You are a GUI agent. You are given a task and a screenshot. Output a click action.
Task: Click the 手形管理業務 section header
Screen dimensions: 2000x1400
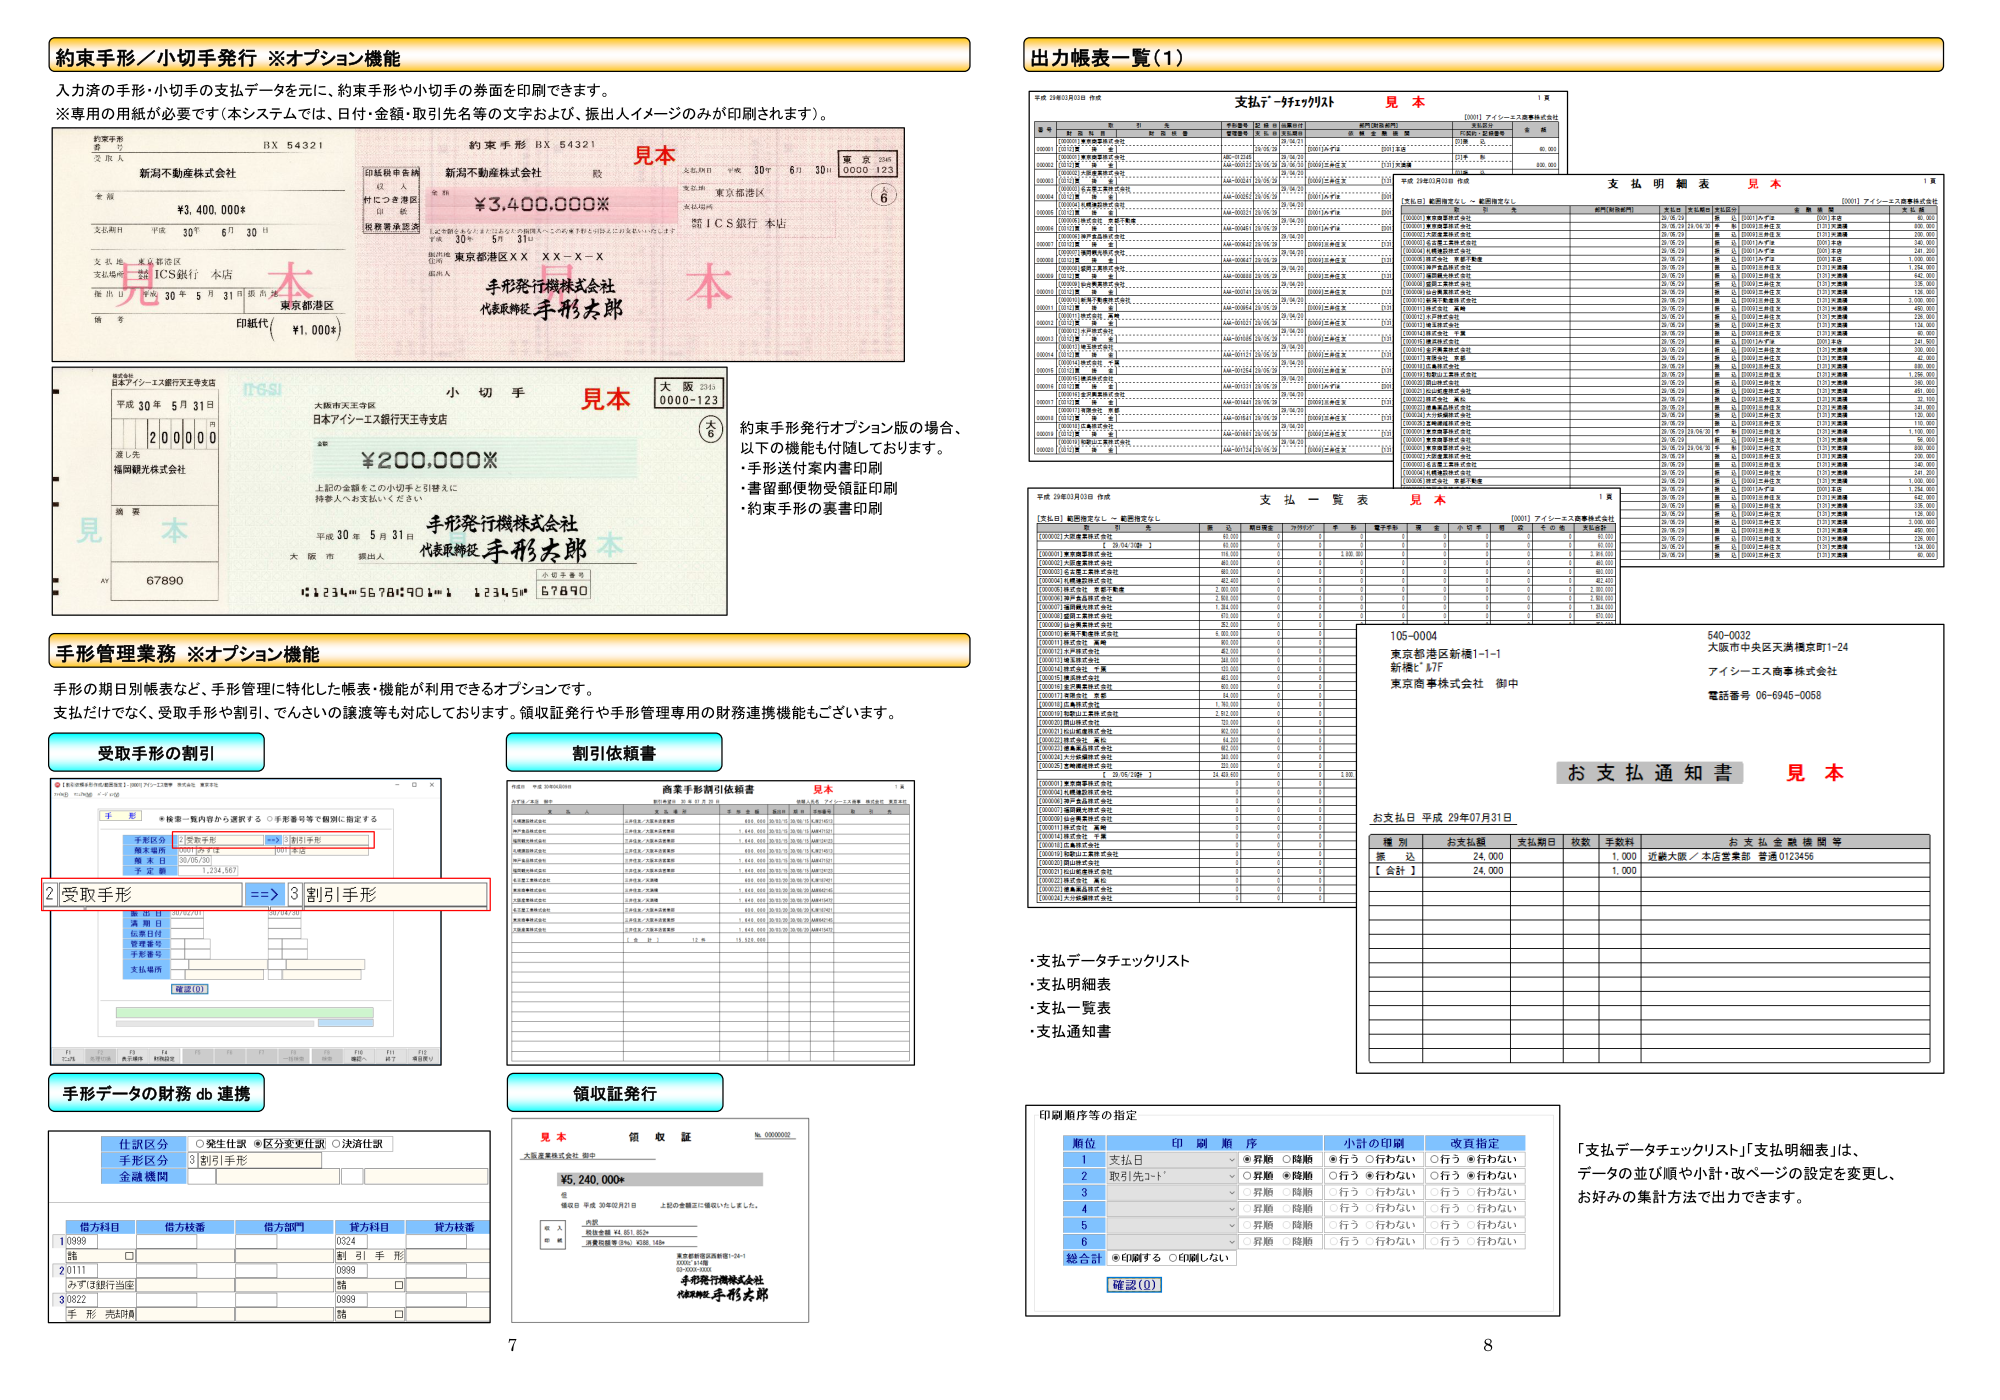pyautogui.click(x=509, y=652)
